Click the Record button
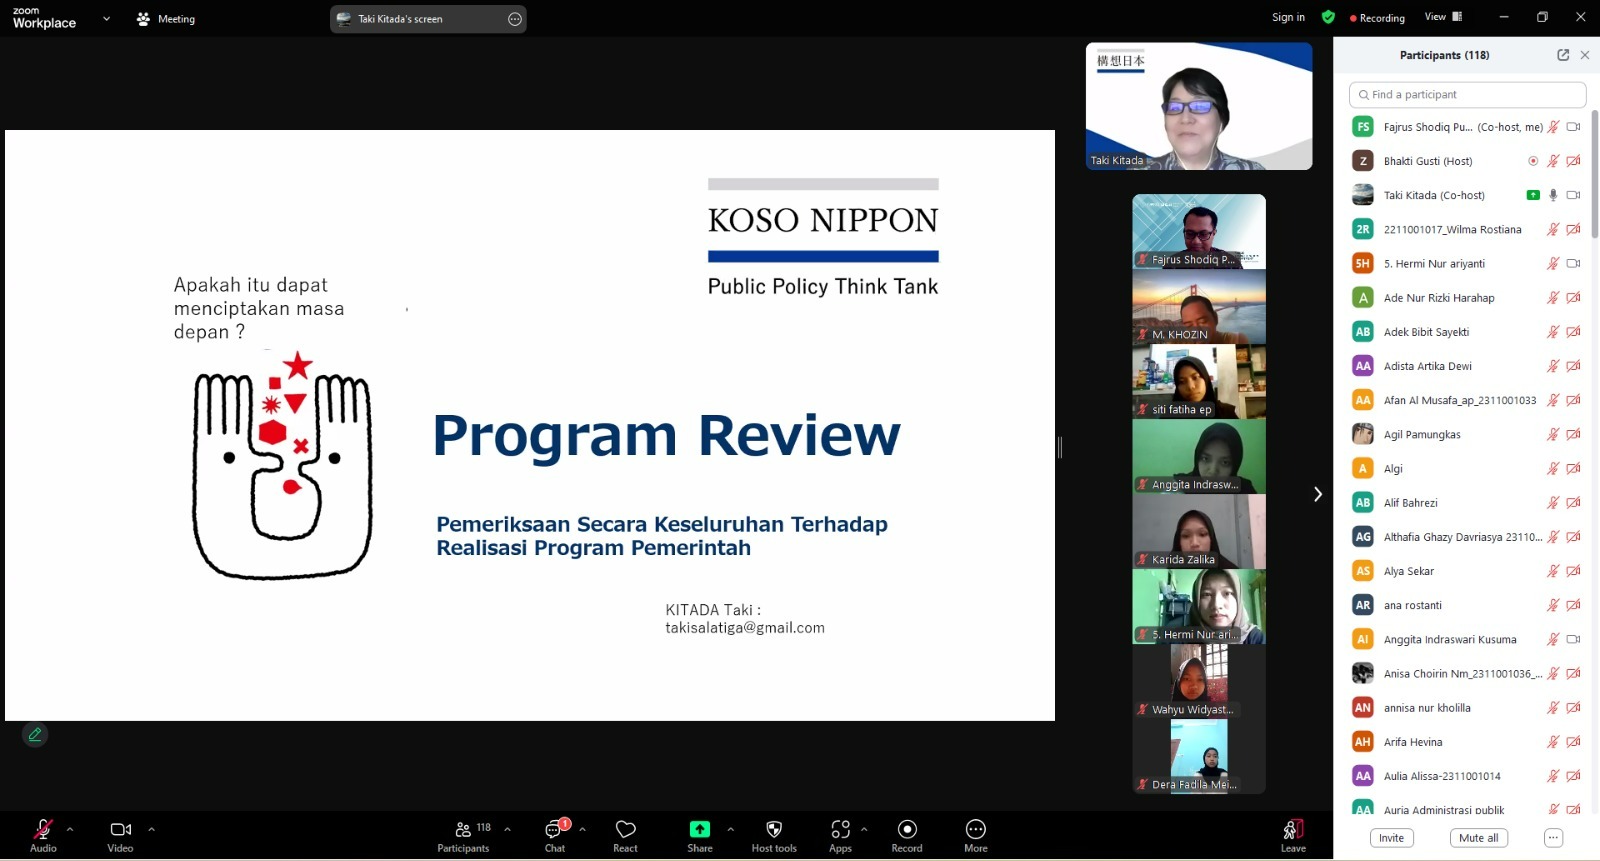This screenshot has width=1600, height=861. pyautogui.click(x=907, y=835)
